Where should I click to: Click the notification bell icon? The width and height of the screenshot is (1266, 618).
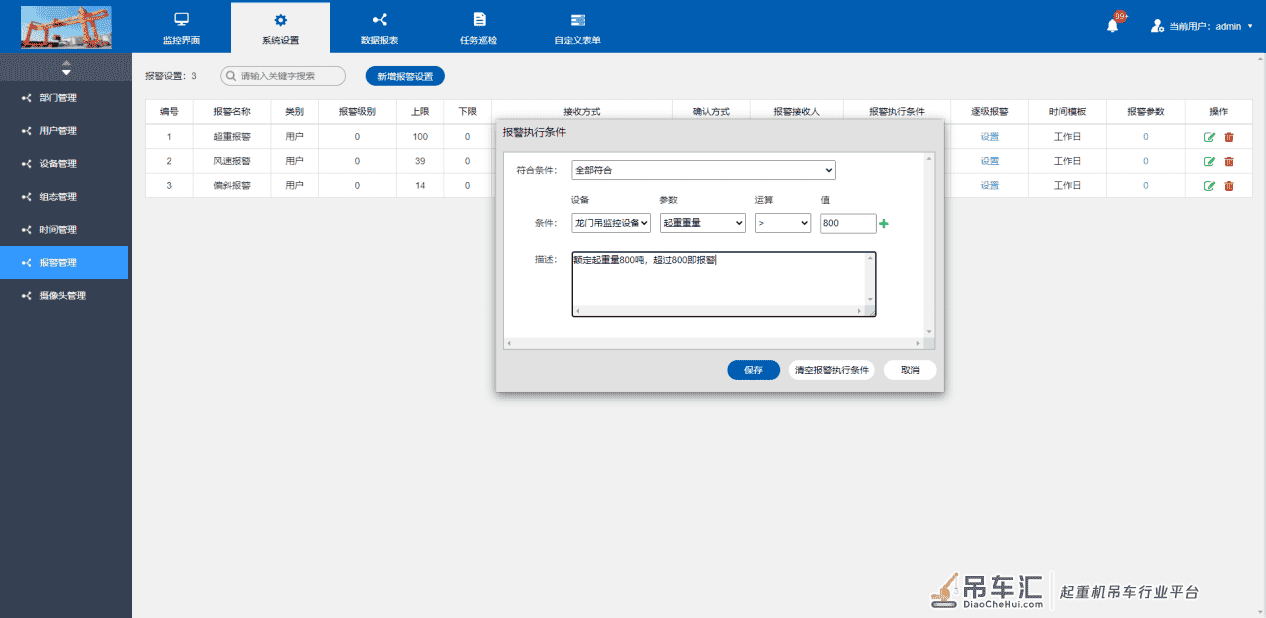1113,25
